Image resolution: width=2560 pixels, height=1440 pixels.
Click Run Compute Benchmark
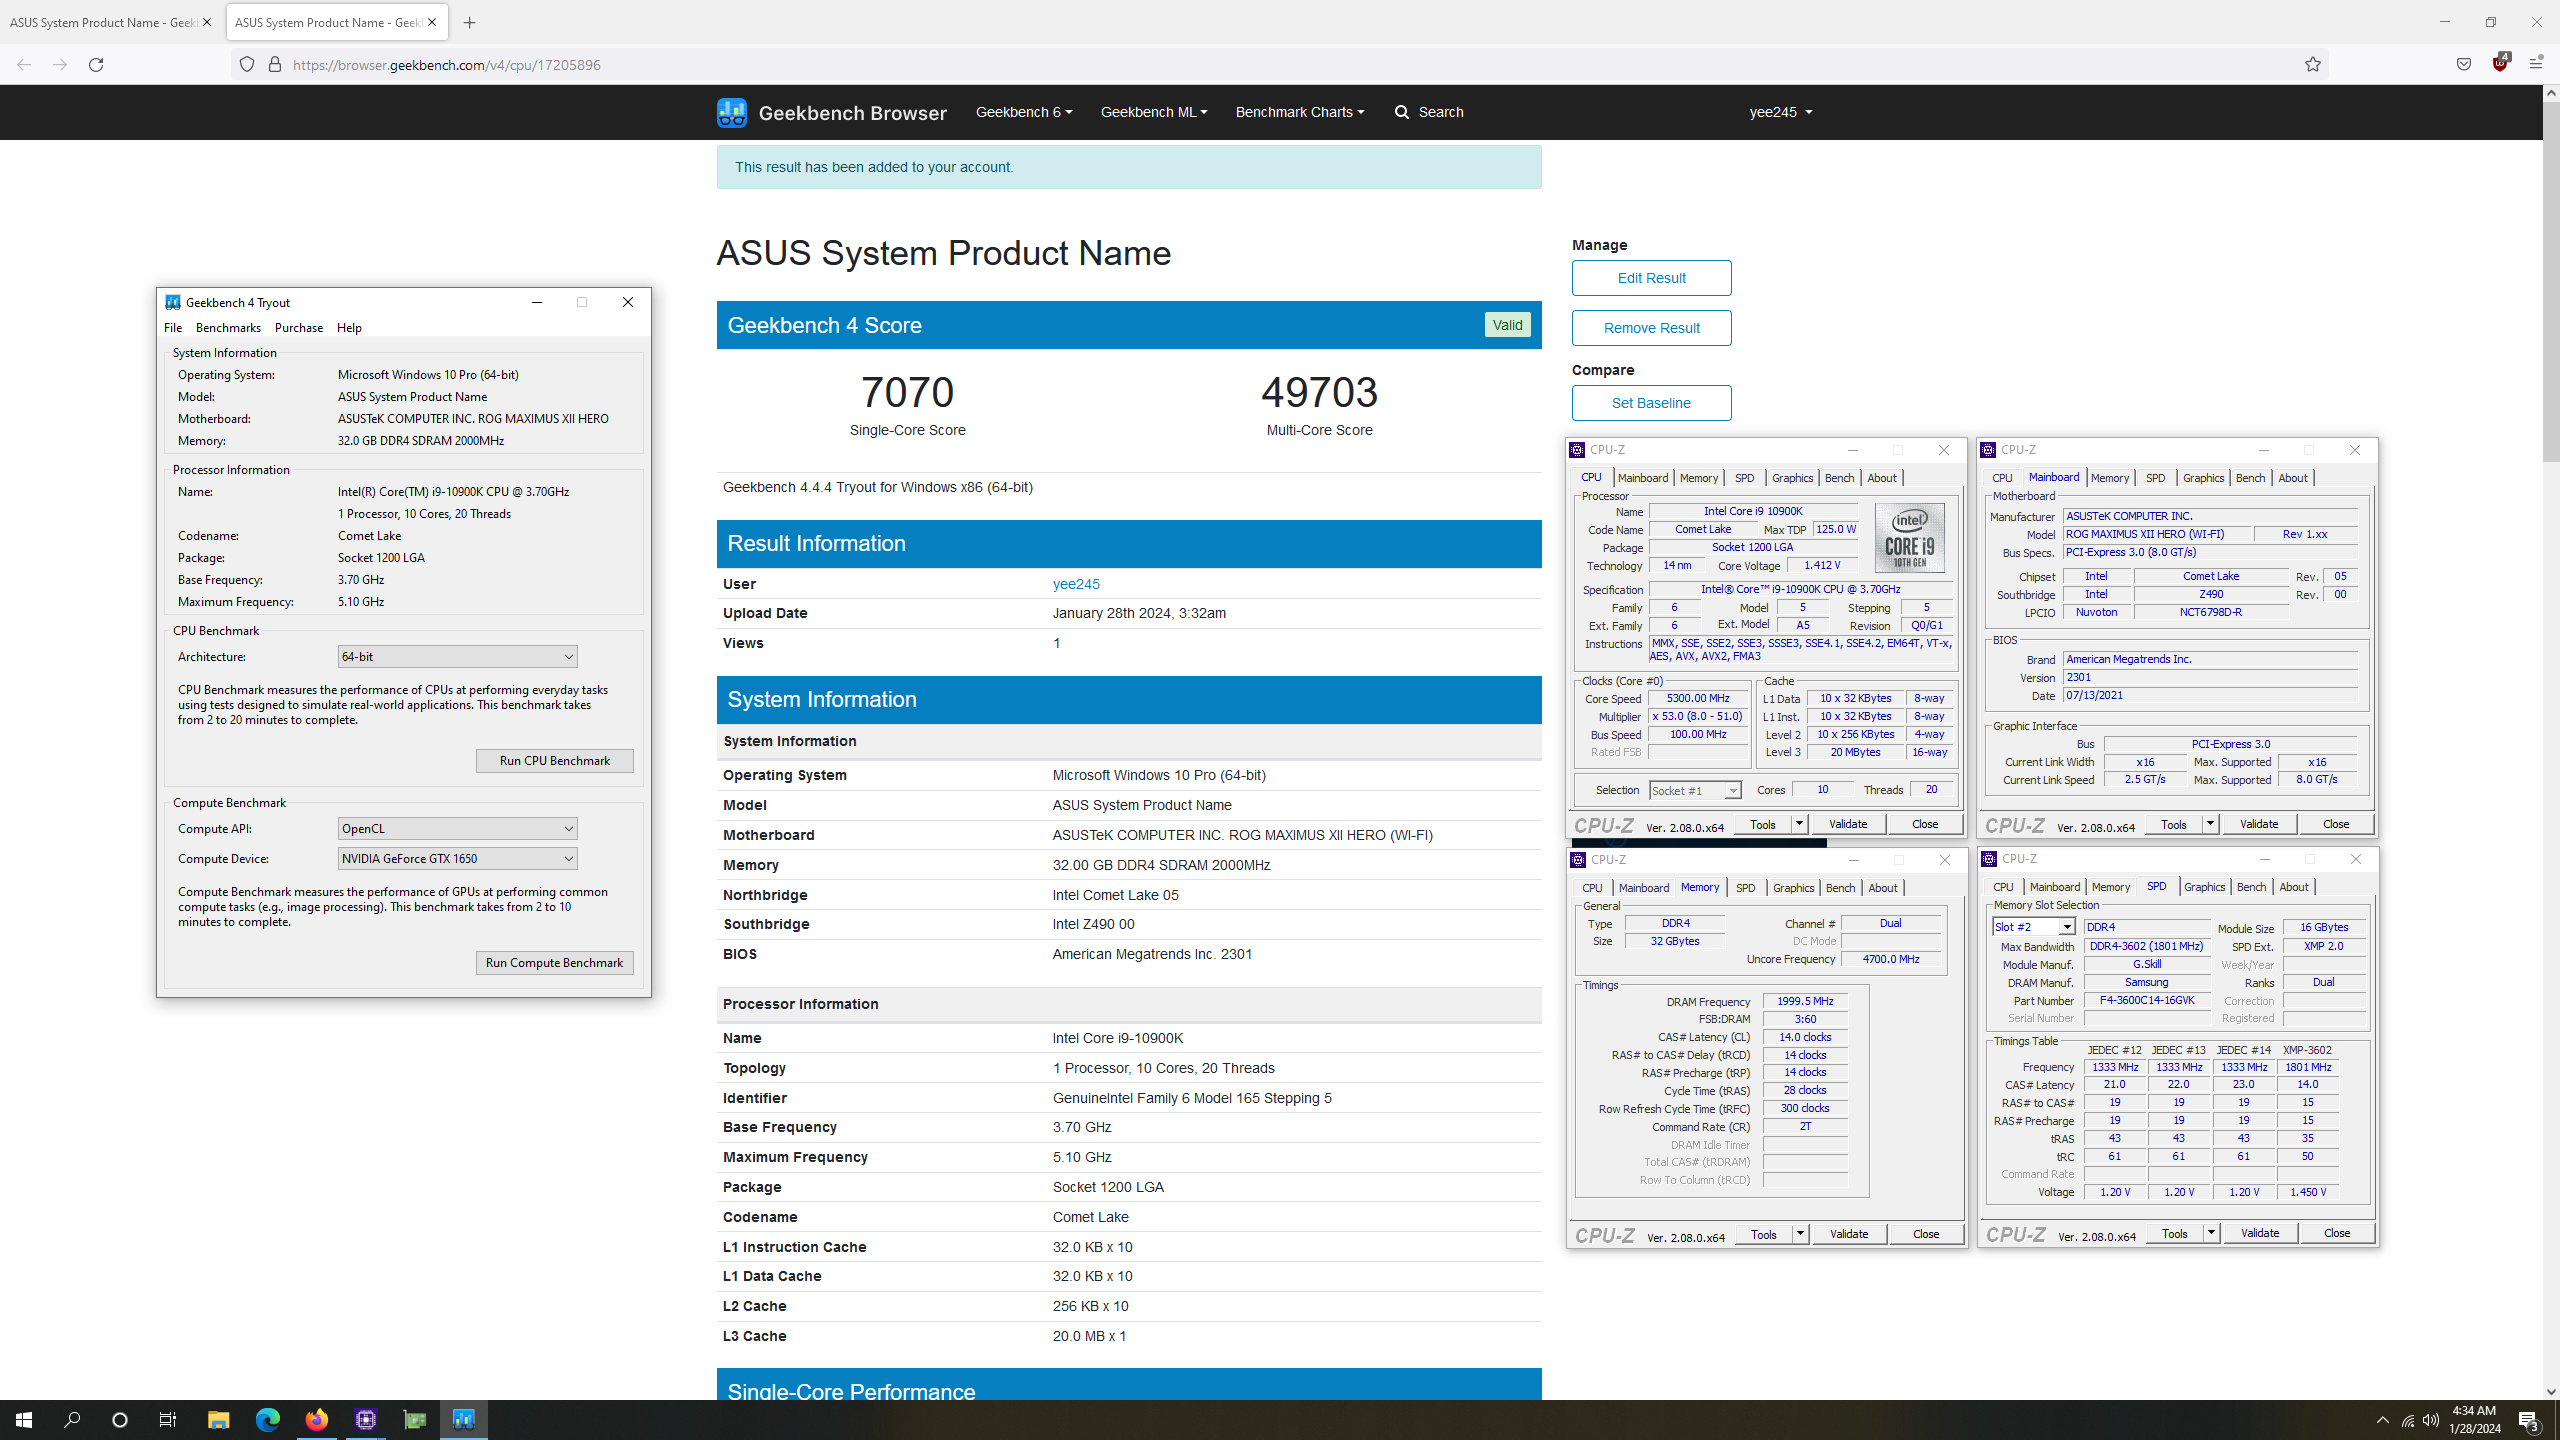554,963
